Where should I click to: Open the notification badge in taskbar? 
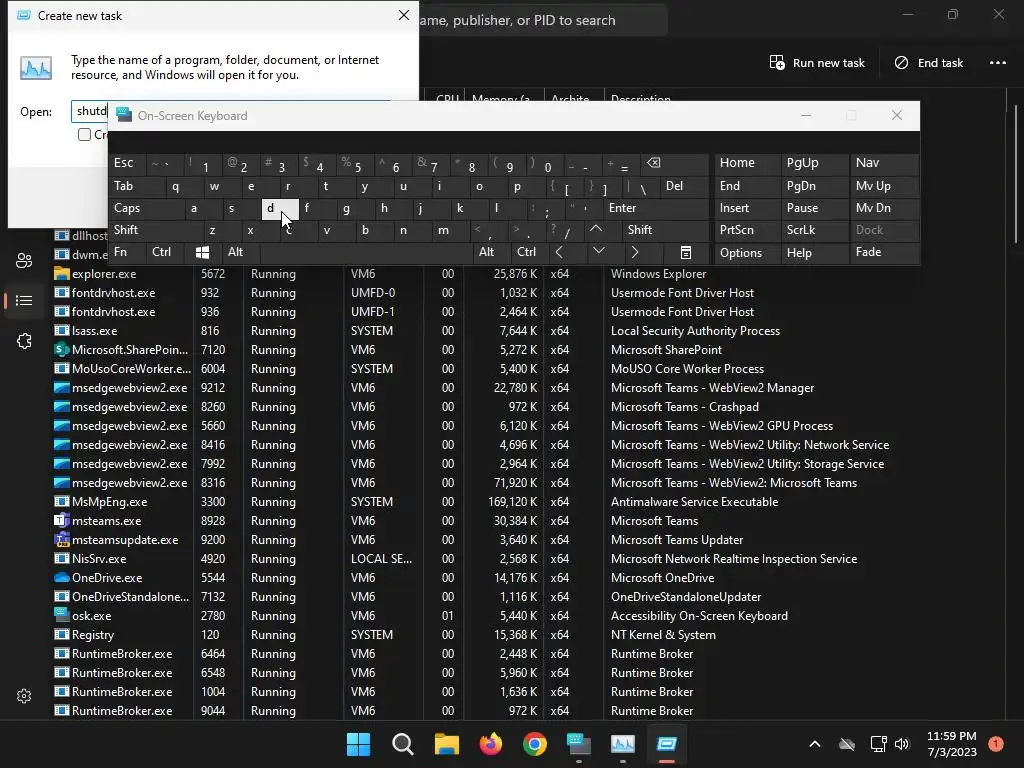point(996,743)
